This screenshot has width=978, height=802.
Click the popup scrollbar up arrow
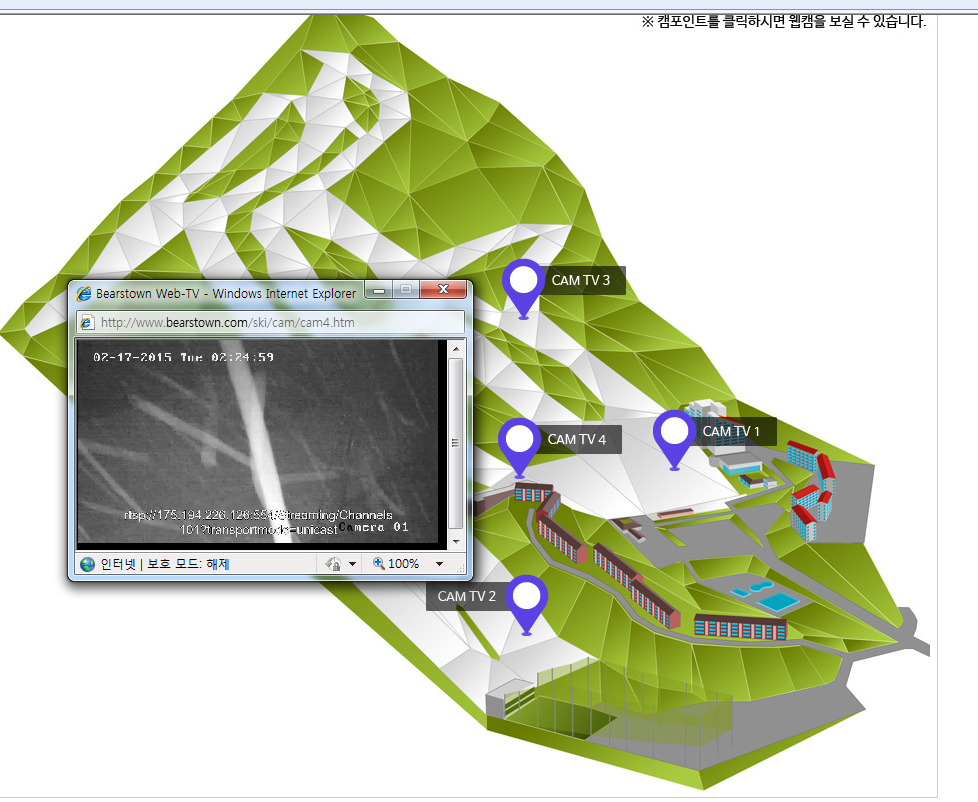click(x=455, y=348)
